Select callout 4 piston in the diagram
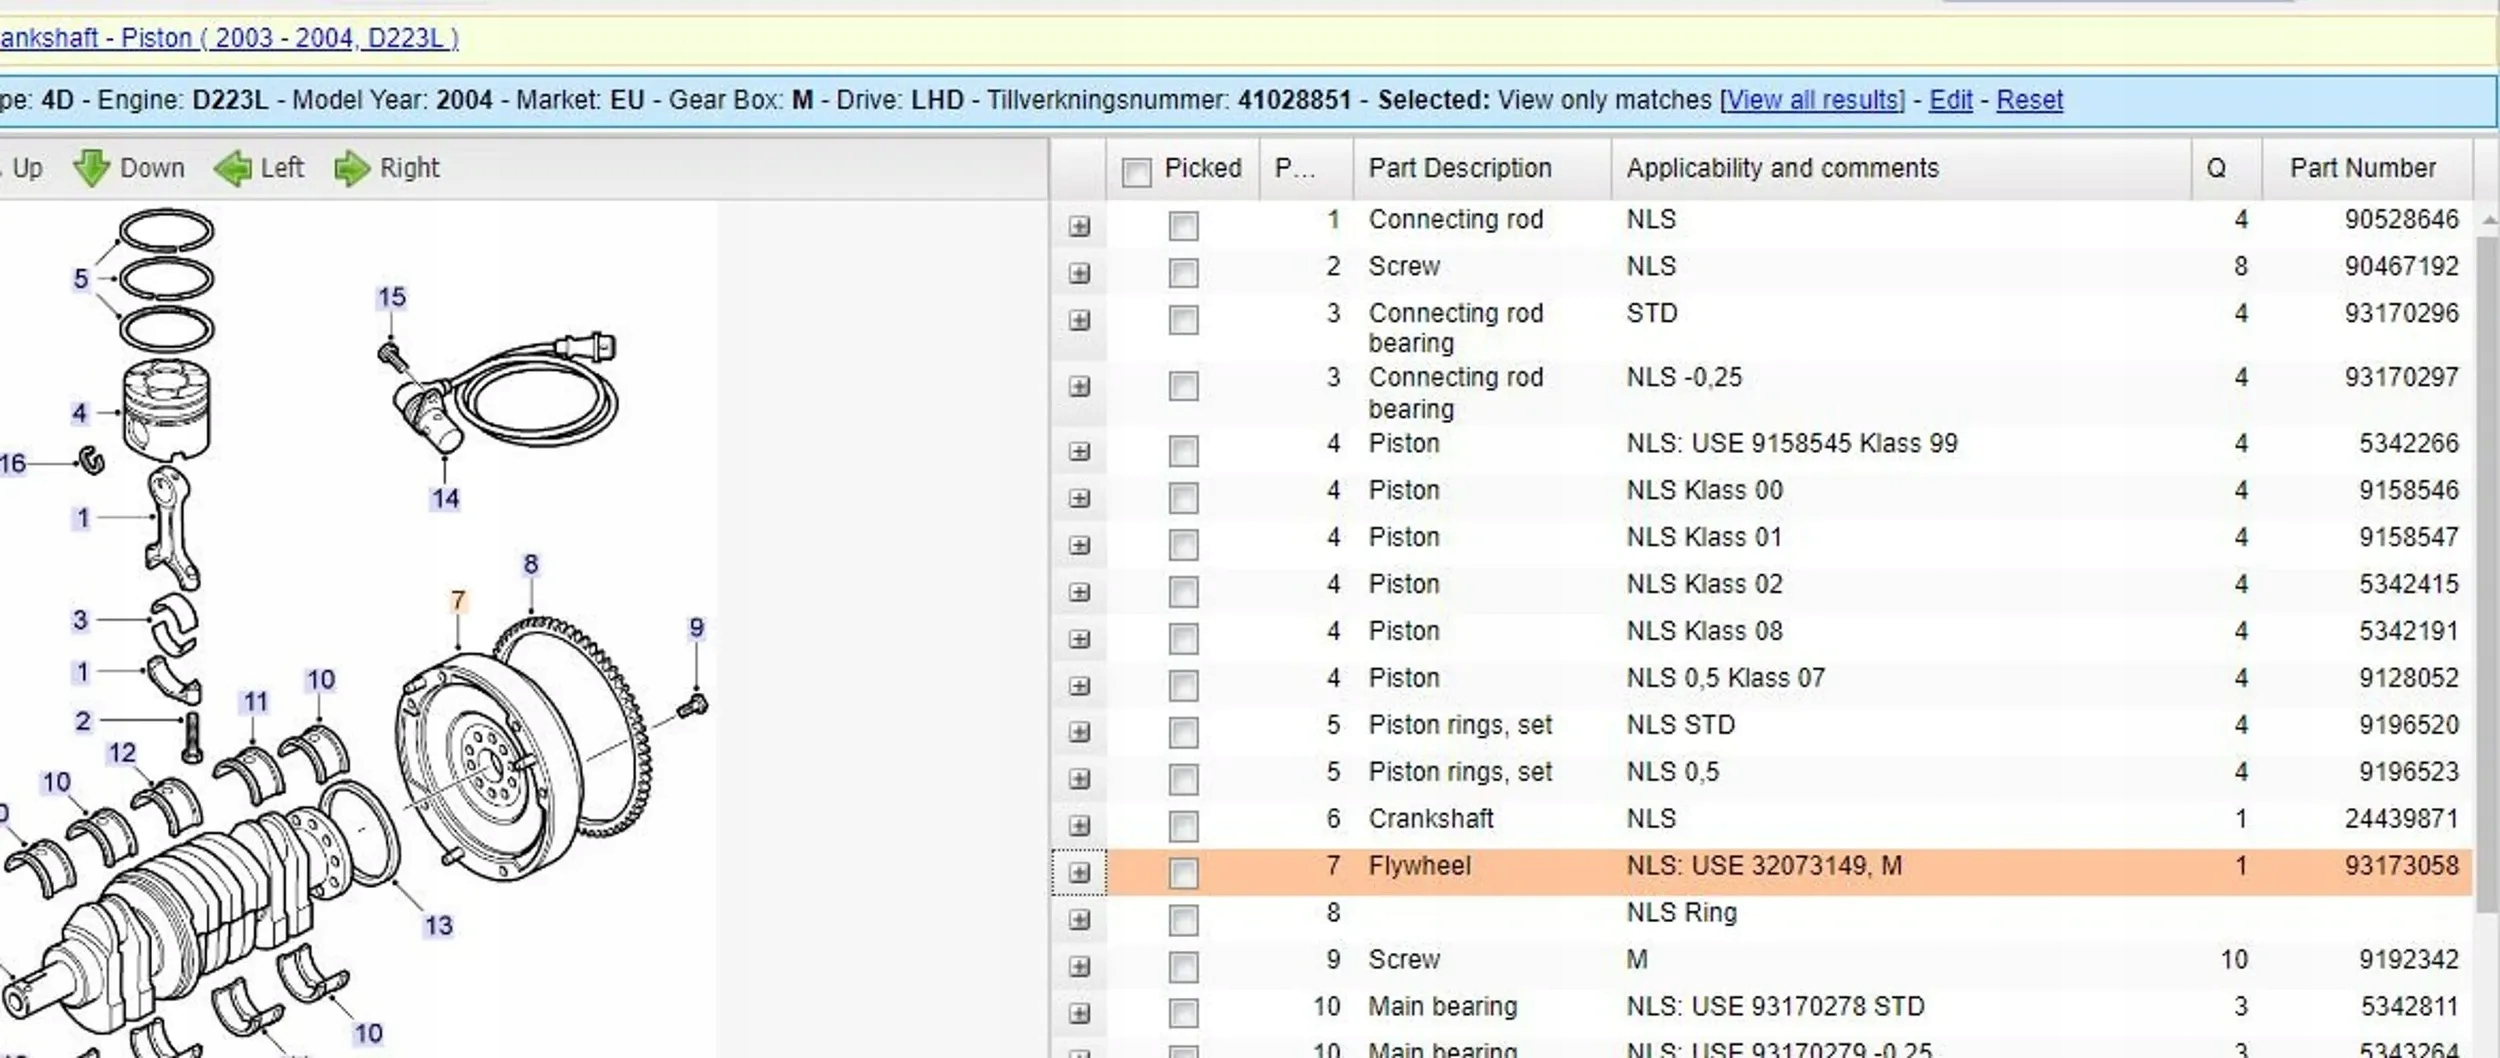Viewport: 2500px width, 1058px height. [x=79, y=412]
